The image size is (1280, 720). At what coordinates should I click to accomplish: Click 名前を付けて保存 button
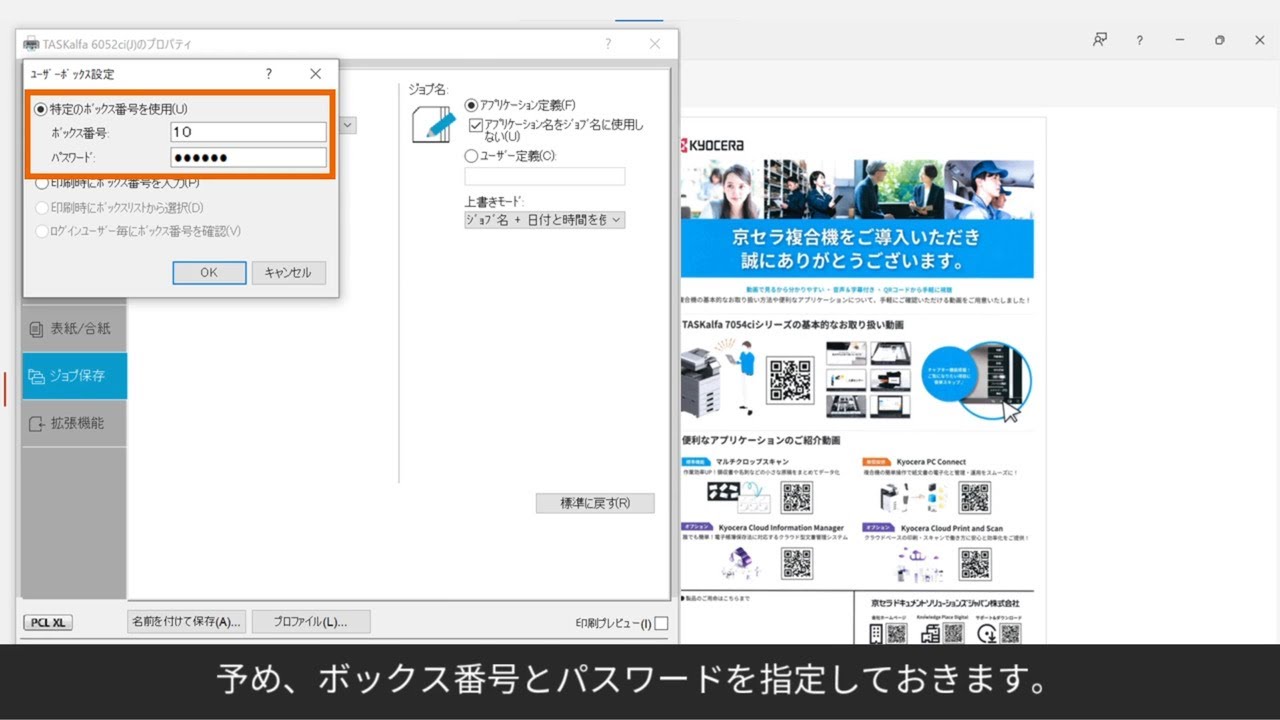coord(187,621)
